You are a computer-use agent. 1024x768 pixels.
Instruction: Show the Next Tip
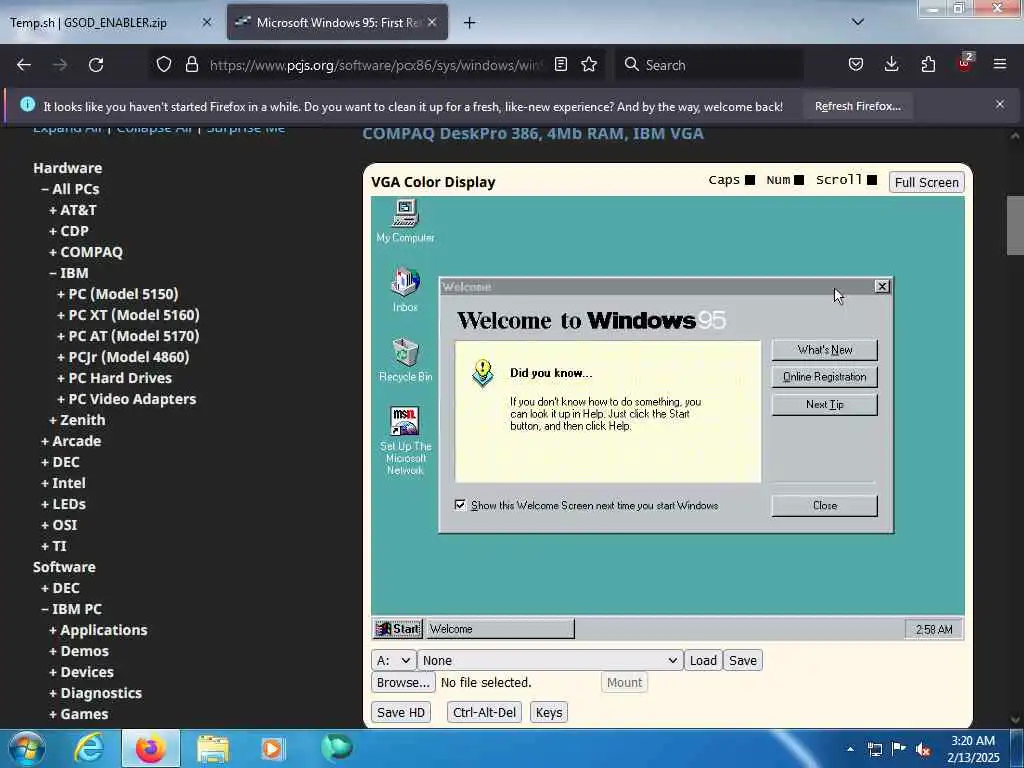[824, 404]
